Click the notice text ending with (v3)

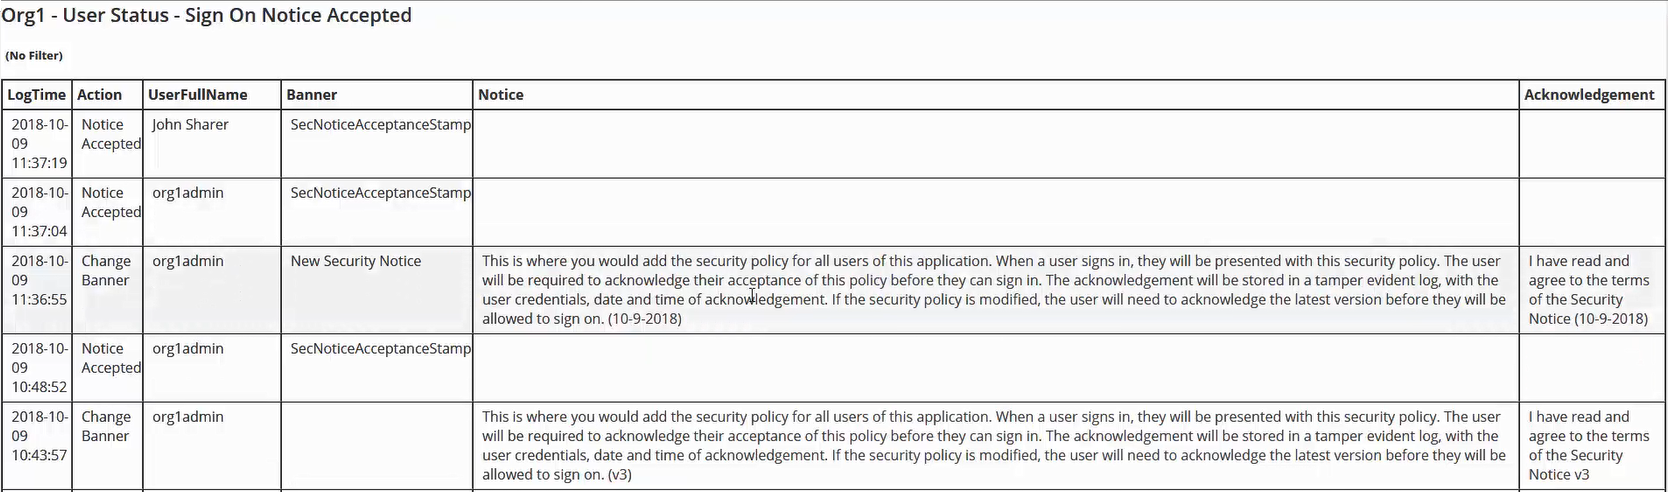[x=993, y=446]
